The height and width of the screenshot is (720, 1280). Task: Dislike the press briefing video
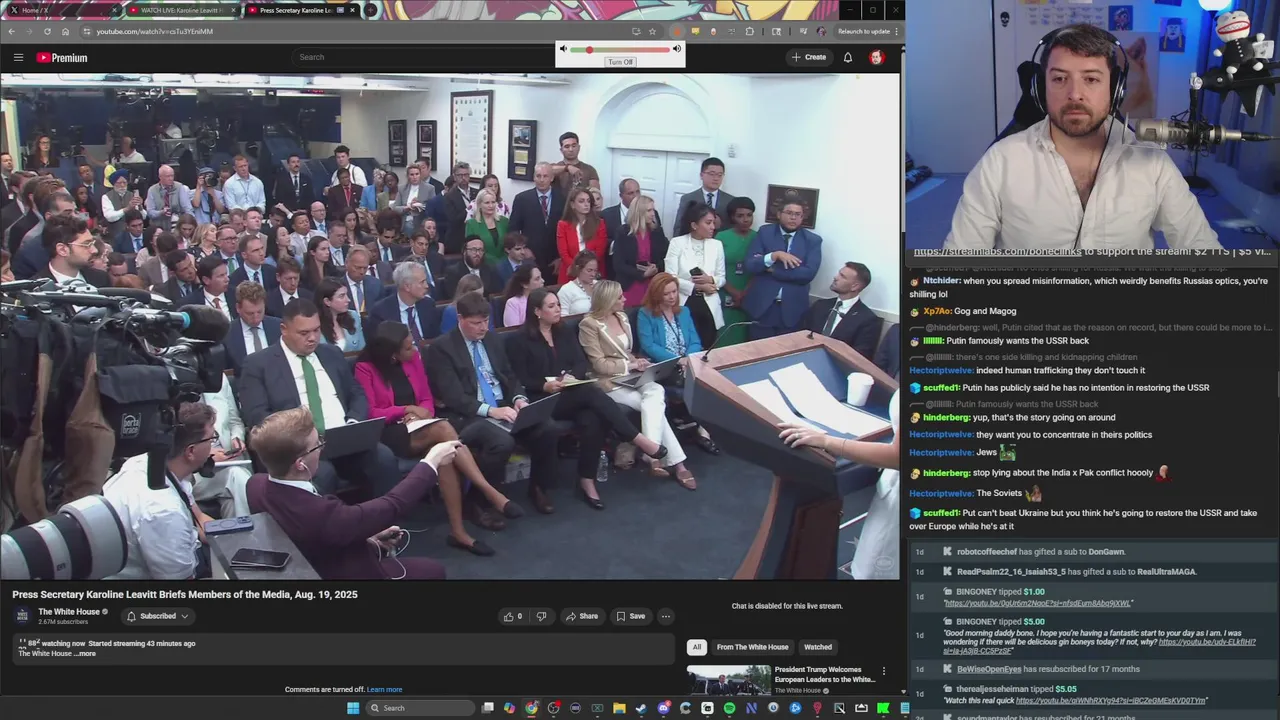point(542,616)
